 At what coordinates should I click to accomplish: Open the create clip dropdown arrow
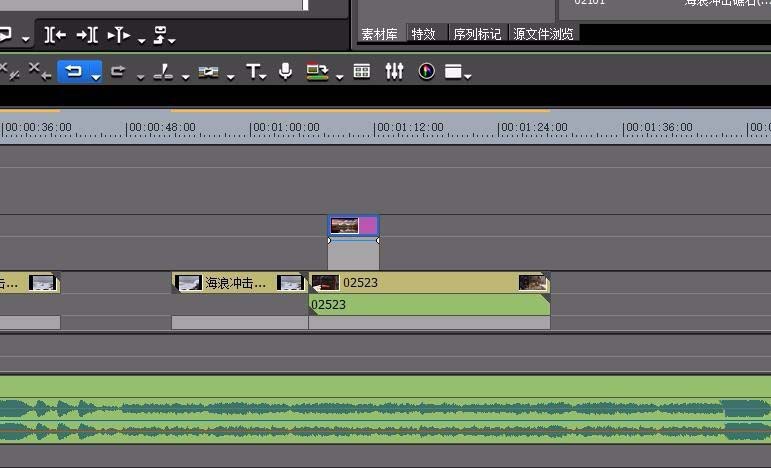pyautogui.click(x=340, y=77)
